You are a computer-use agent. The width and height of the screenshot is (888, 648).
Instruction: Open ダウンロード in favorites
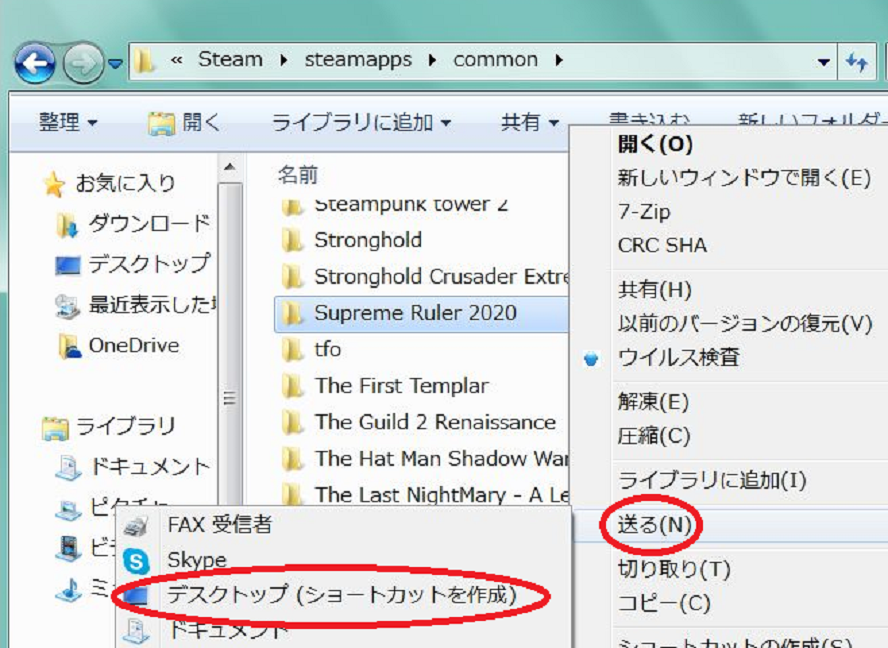[150, 224]
